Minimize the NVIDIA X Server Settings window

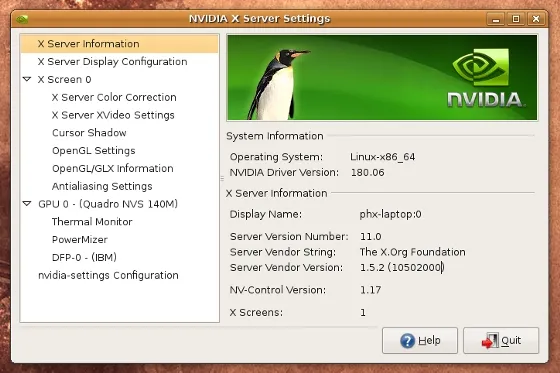pyautogui.click(x=496, y=19)
